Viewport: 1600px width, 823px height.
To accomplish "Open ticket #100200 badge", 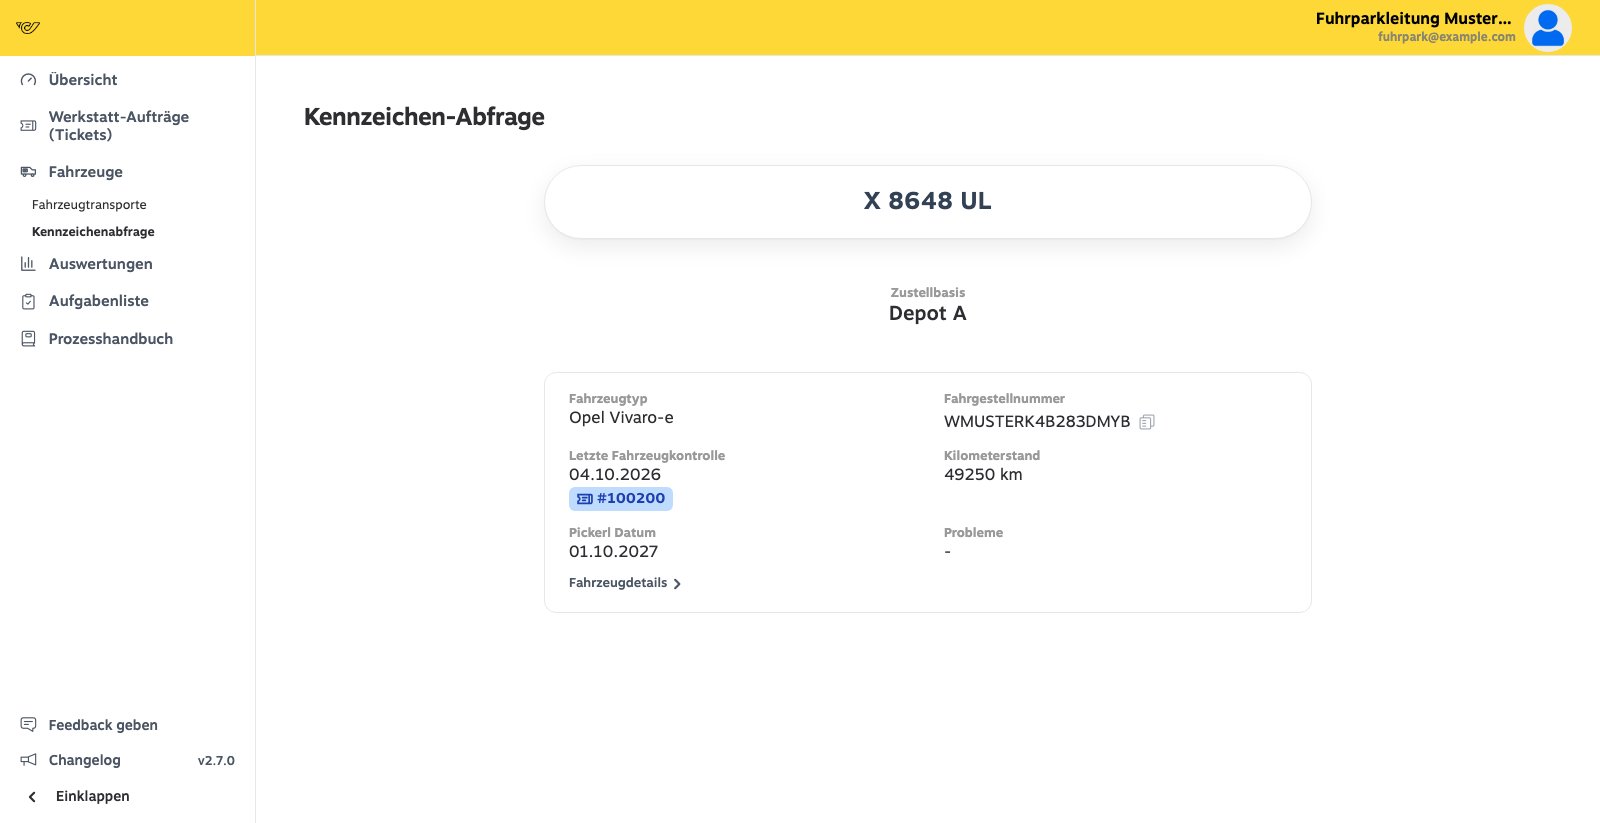I will [621, 499].
